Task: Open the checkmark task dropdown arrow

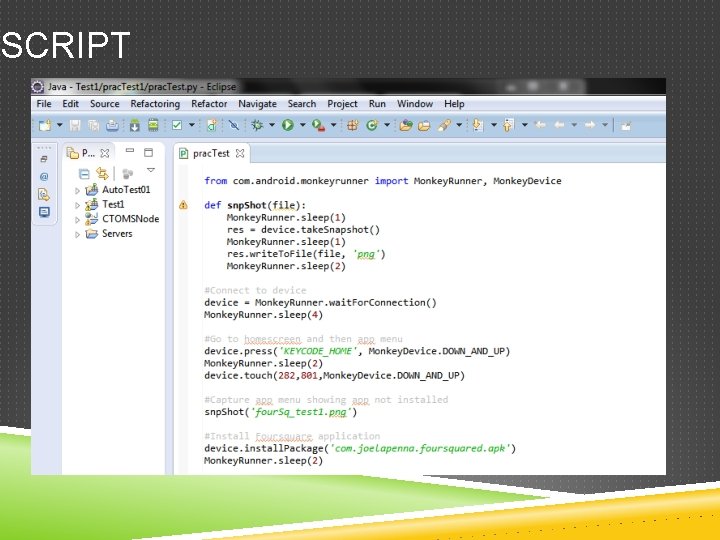Action: click(192, 125)
